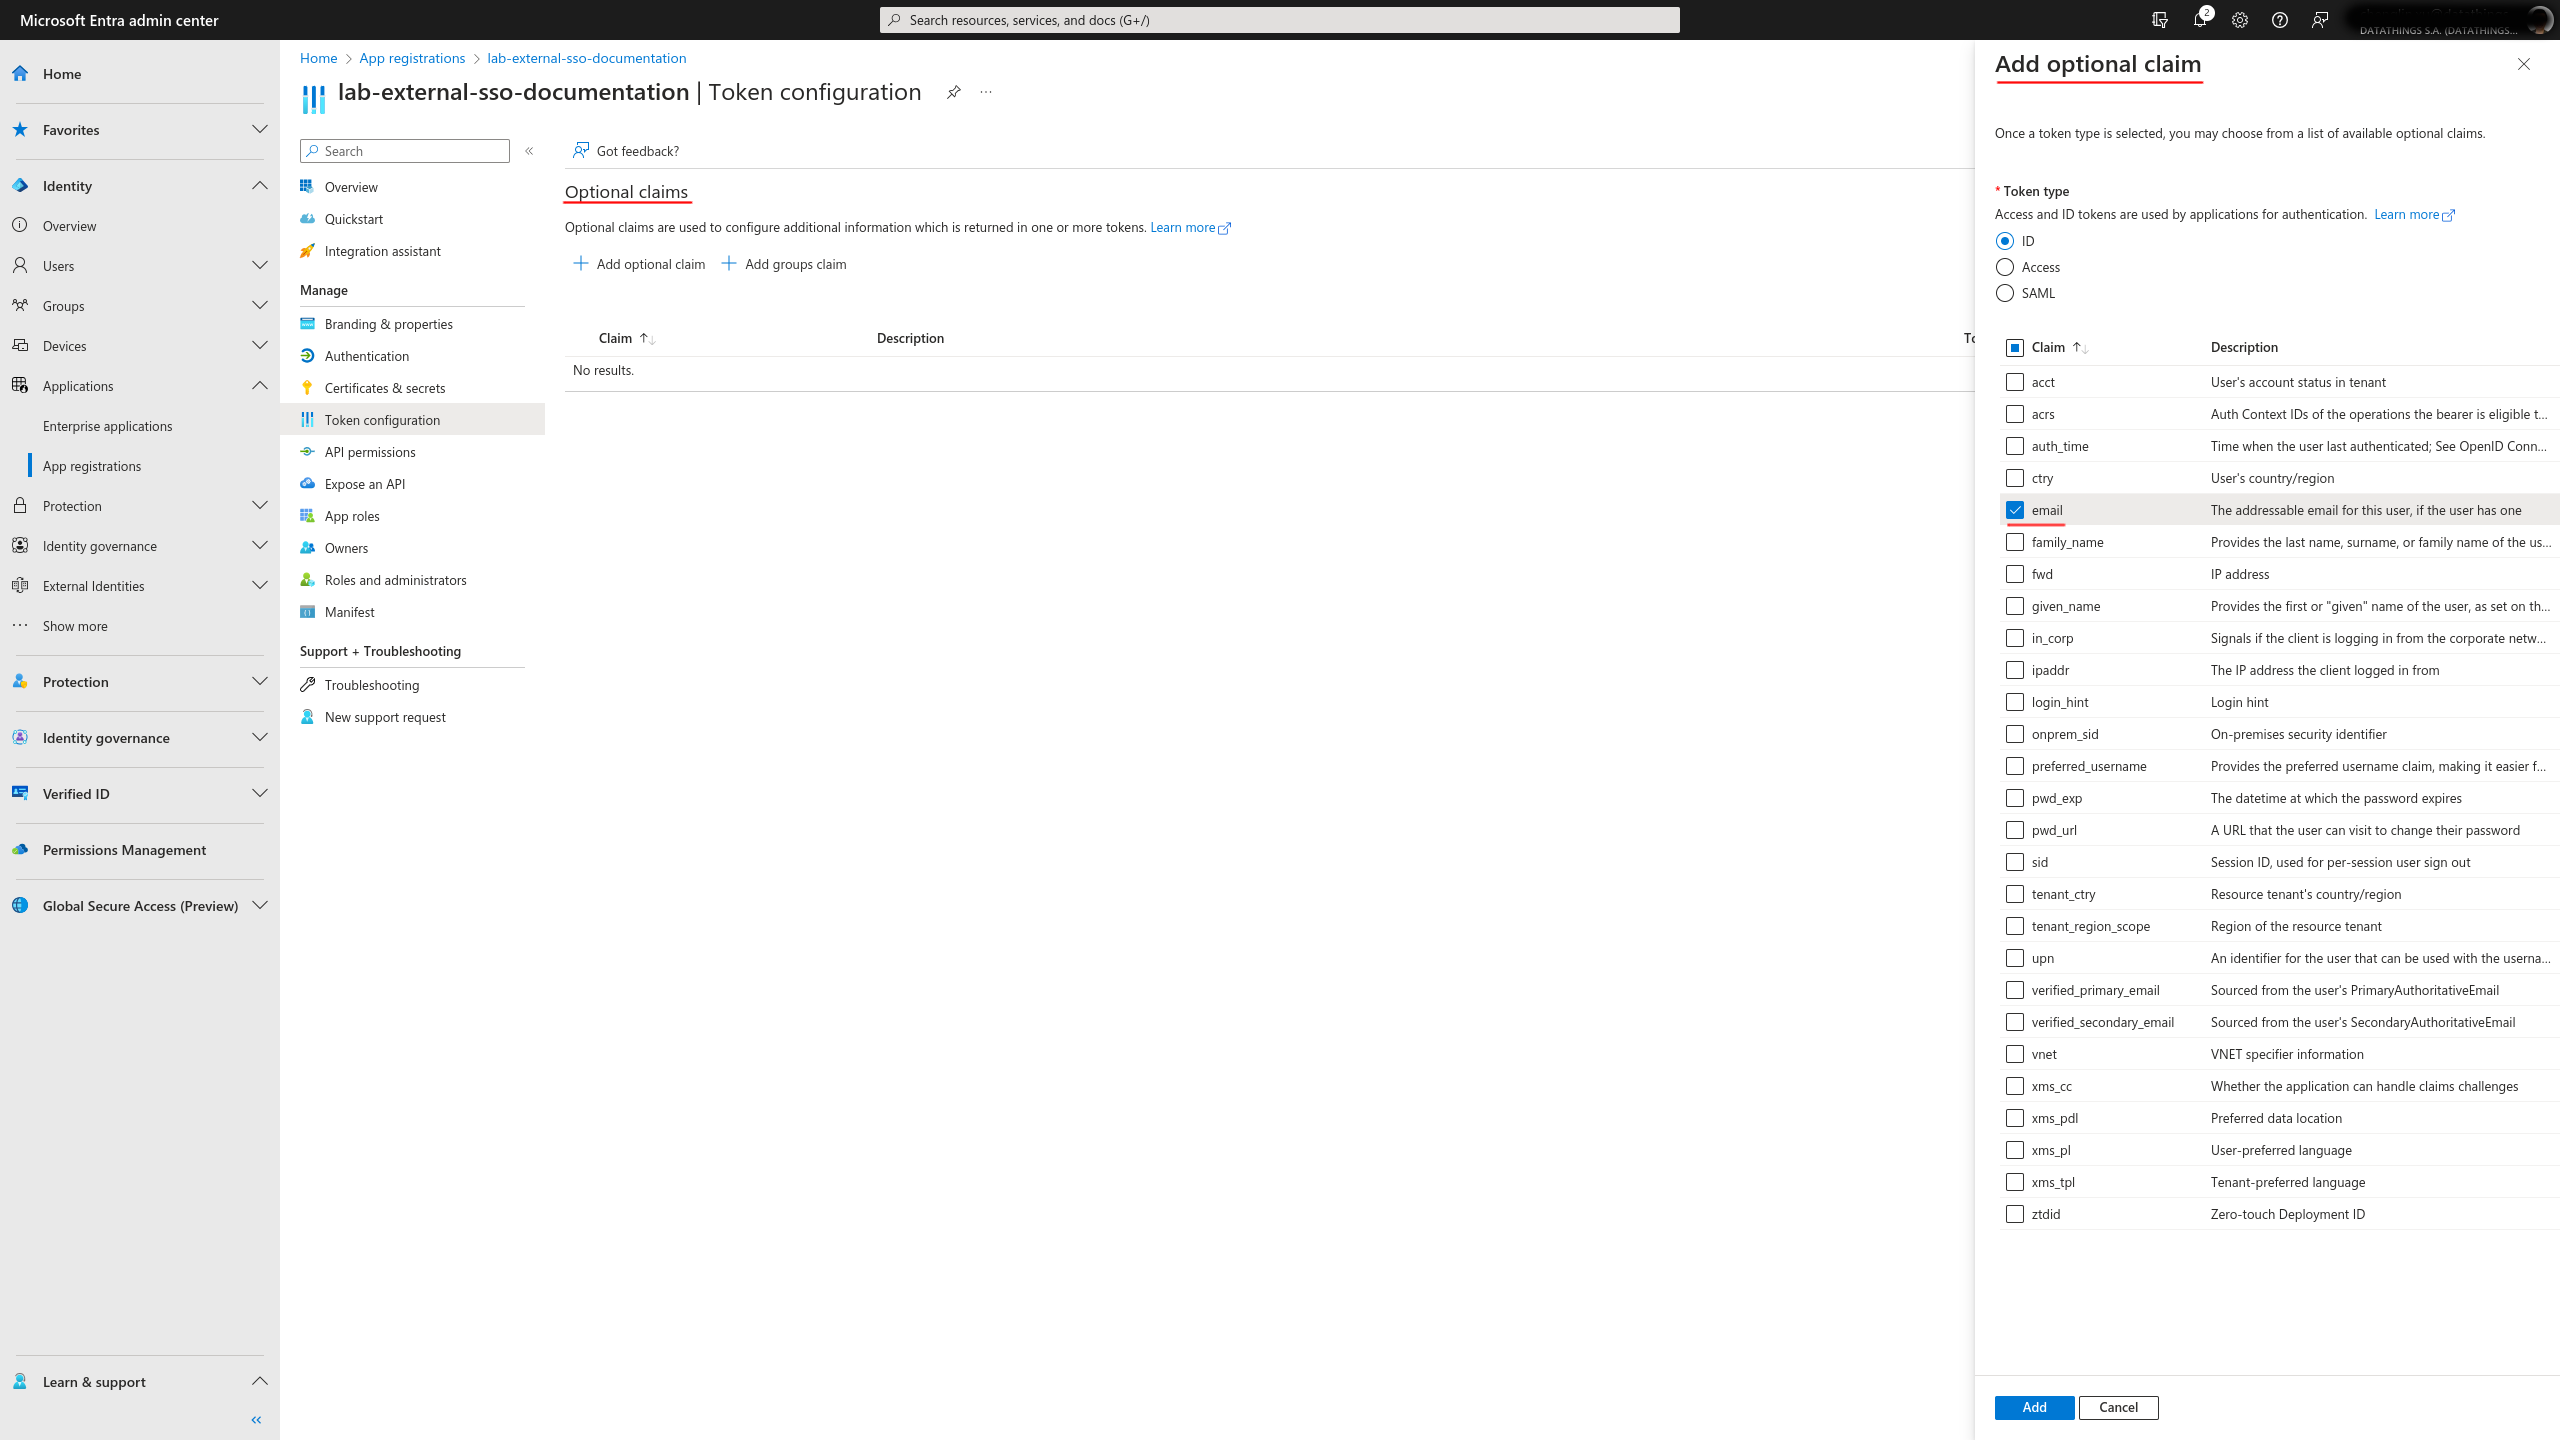2560x1440 pixels.
Task: Click the Quickstart cloud icon
Action: (x=307, y=219)
